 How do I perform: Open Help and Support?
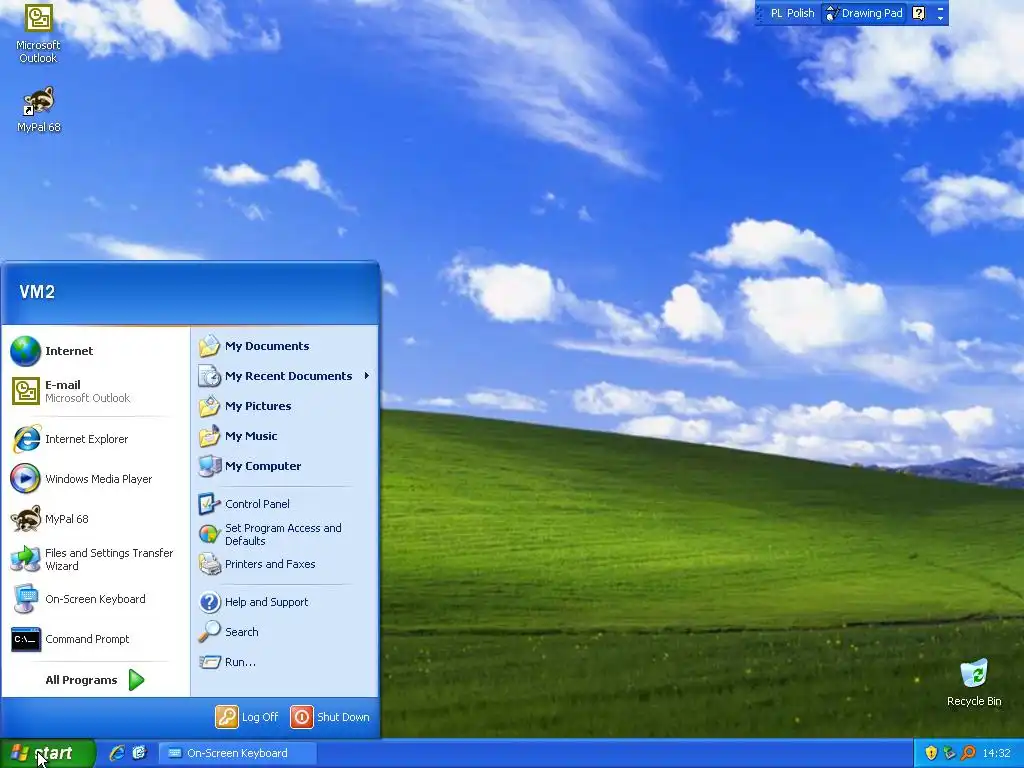285,602
